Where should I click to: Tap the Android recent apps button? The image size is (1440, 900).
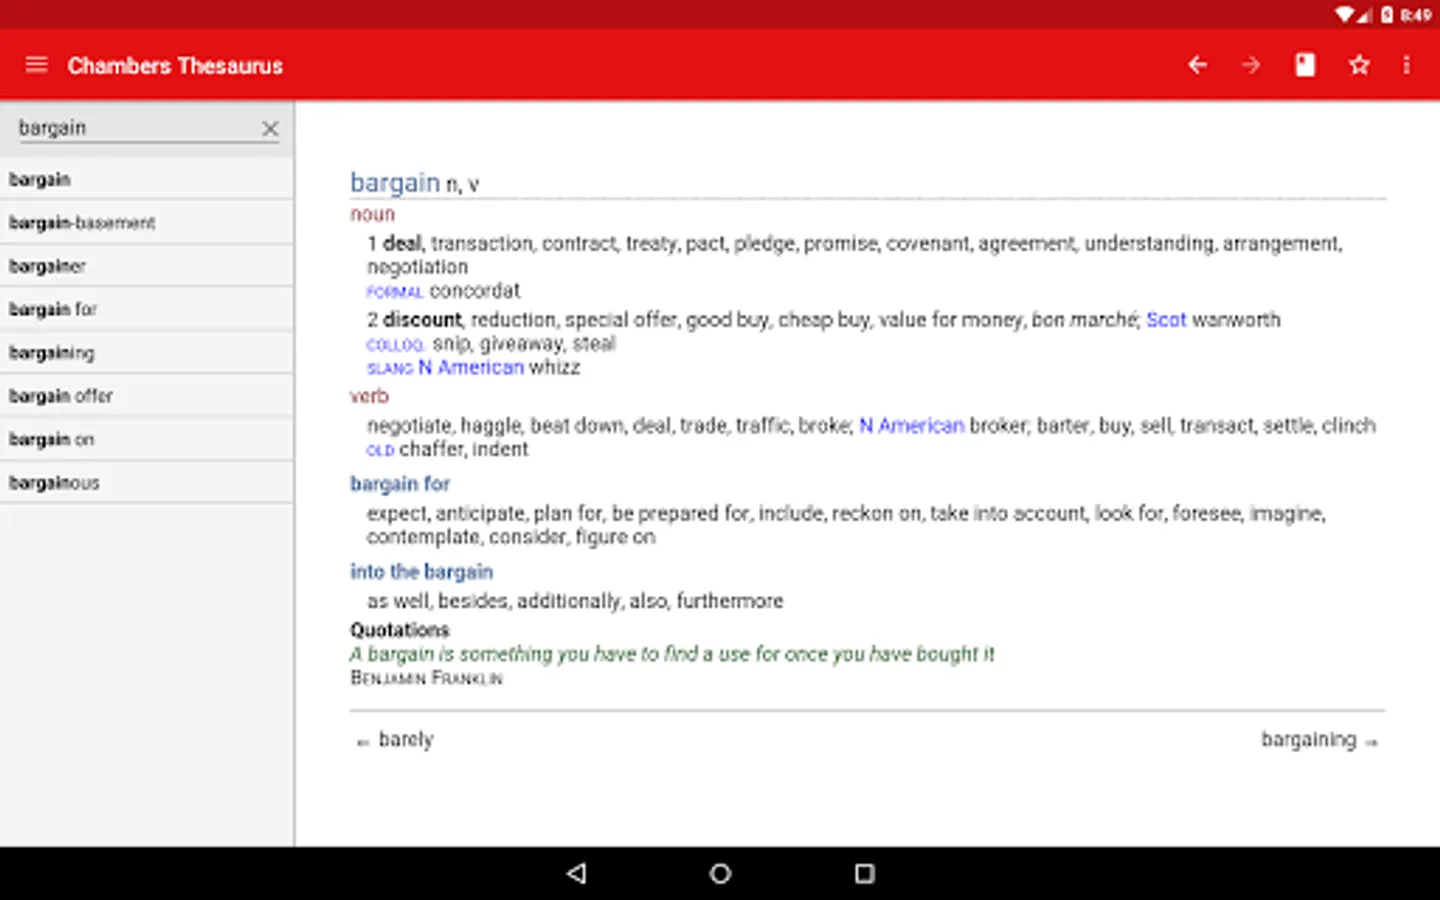(x=865, y=873)
